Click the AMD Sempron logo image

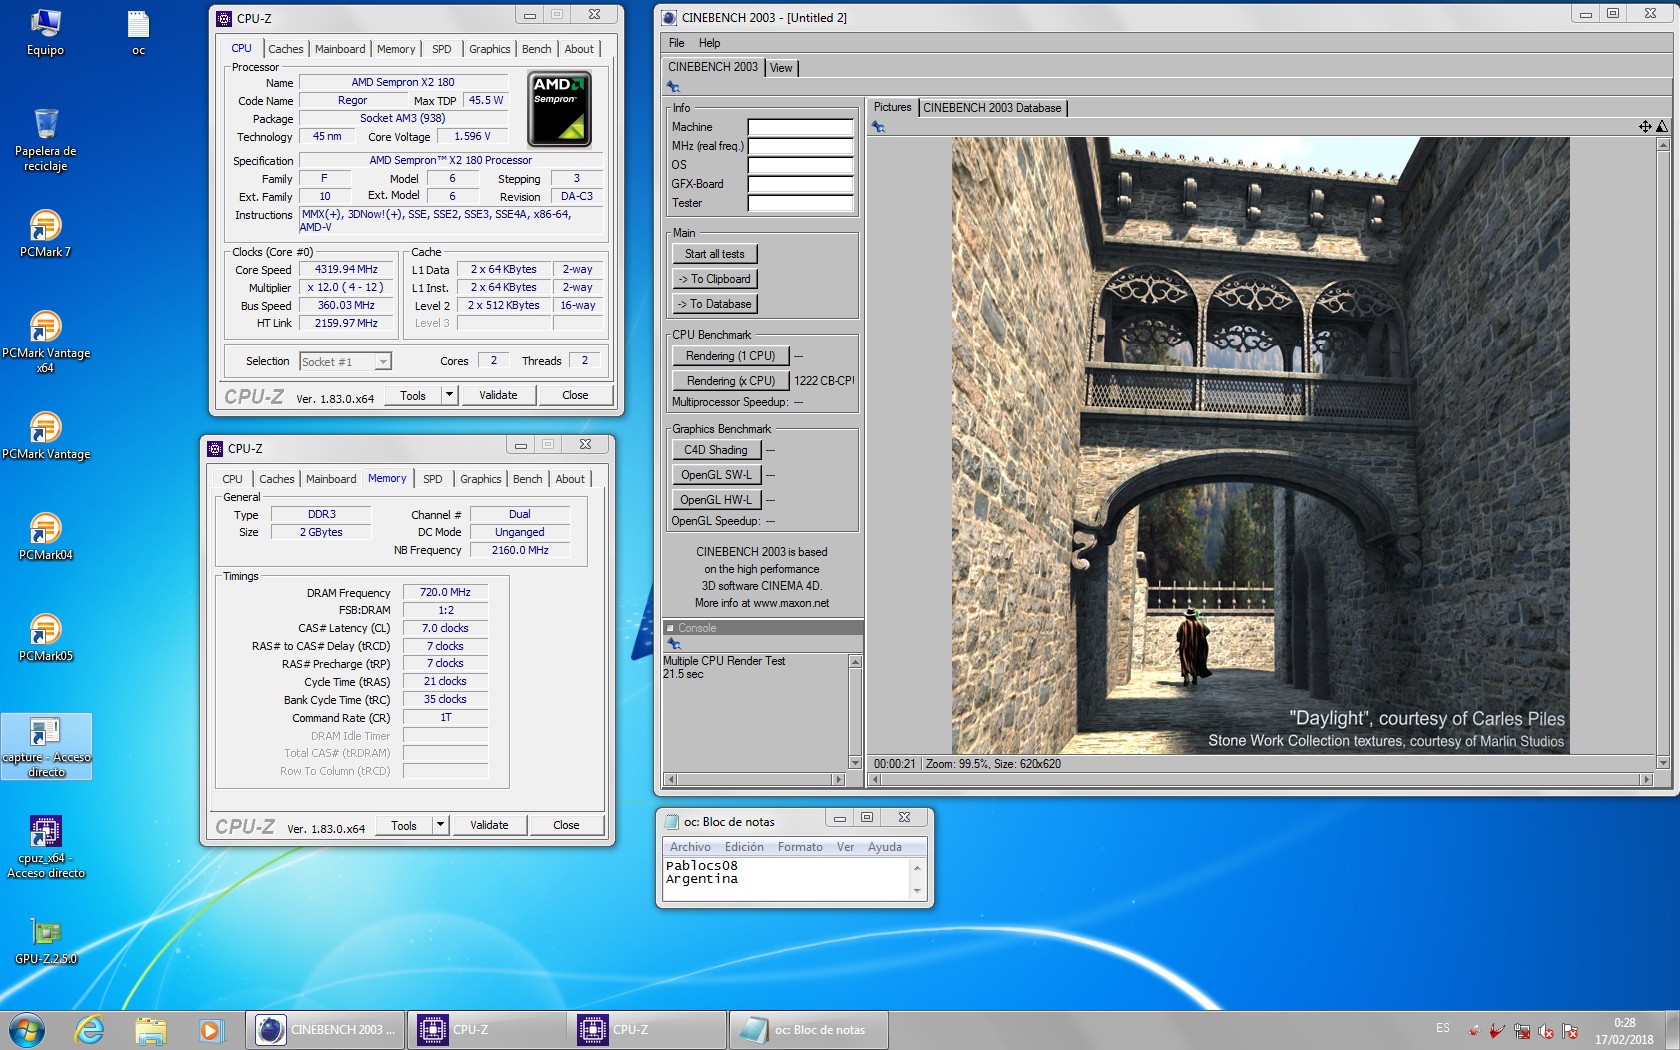tap(559, 109)
